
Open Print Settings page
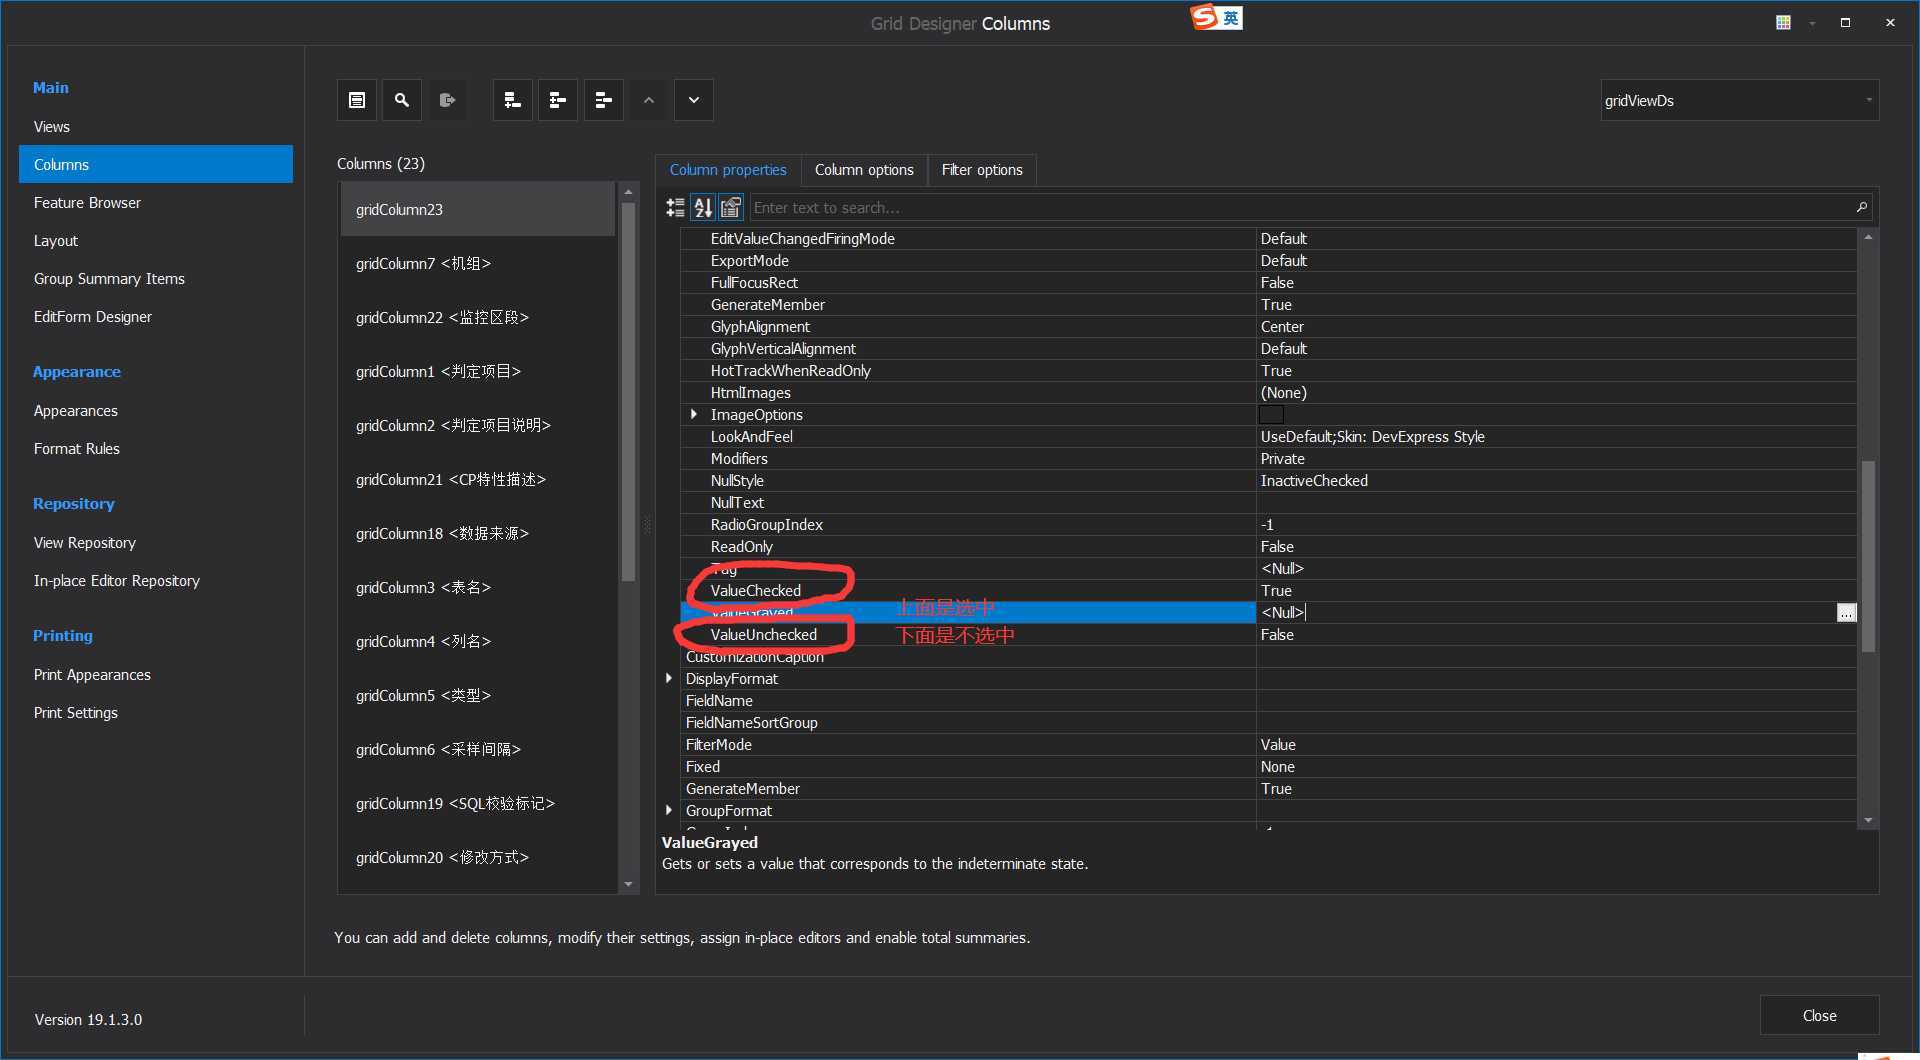(x=76, y=713)
